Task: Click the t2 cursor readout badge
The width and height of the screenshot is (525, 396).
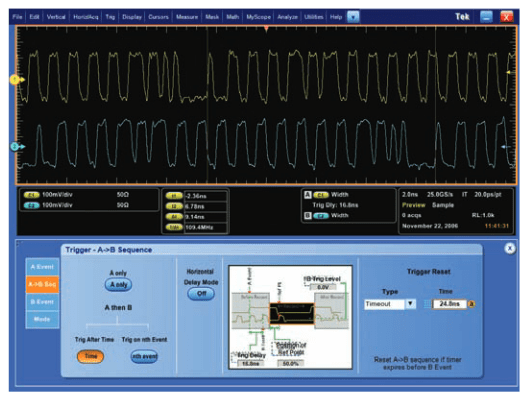Action: pos(174,207)
